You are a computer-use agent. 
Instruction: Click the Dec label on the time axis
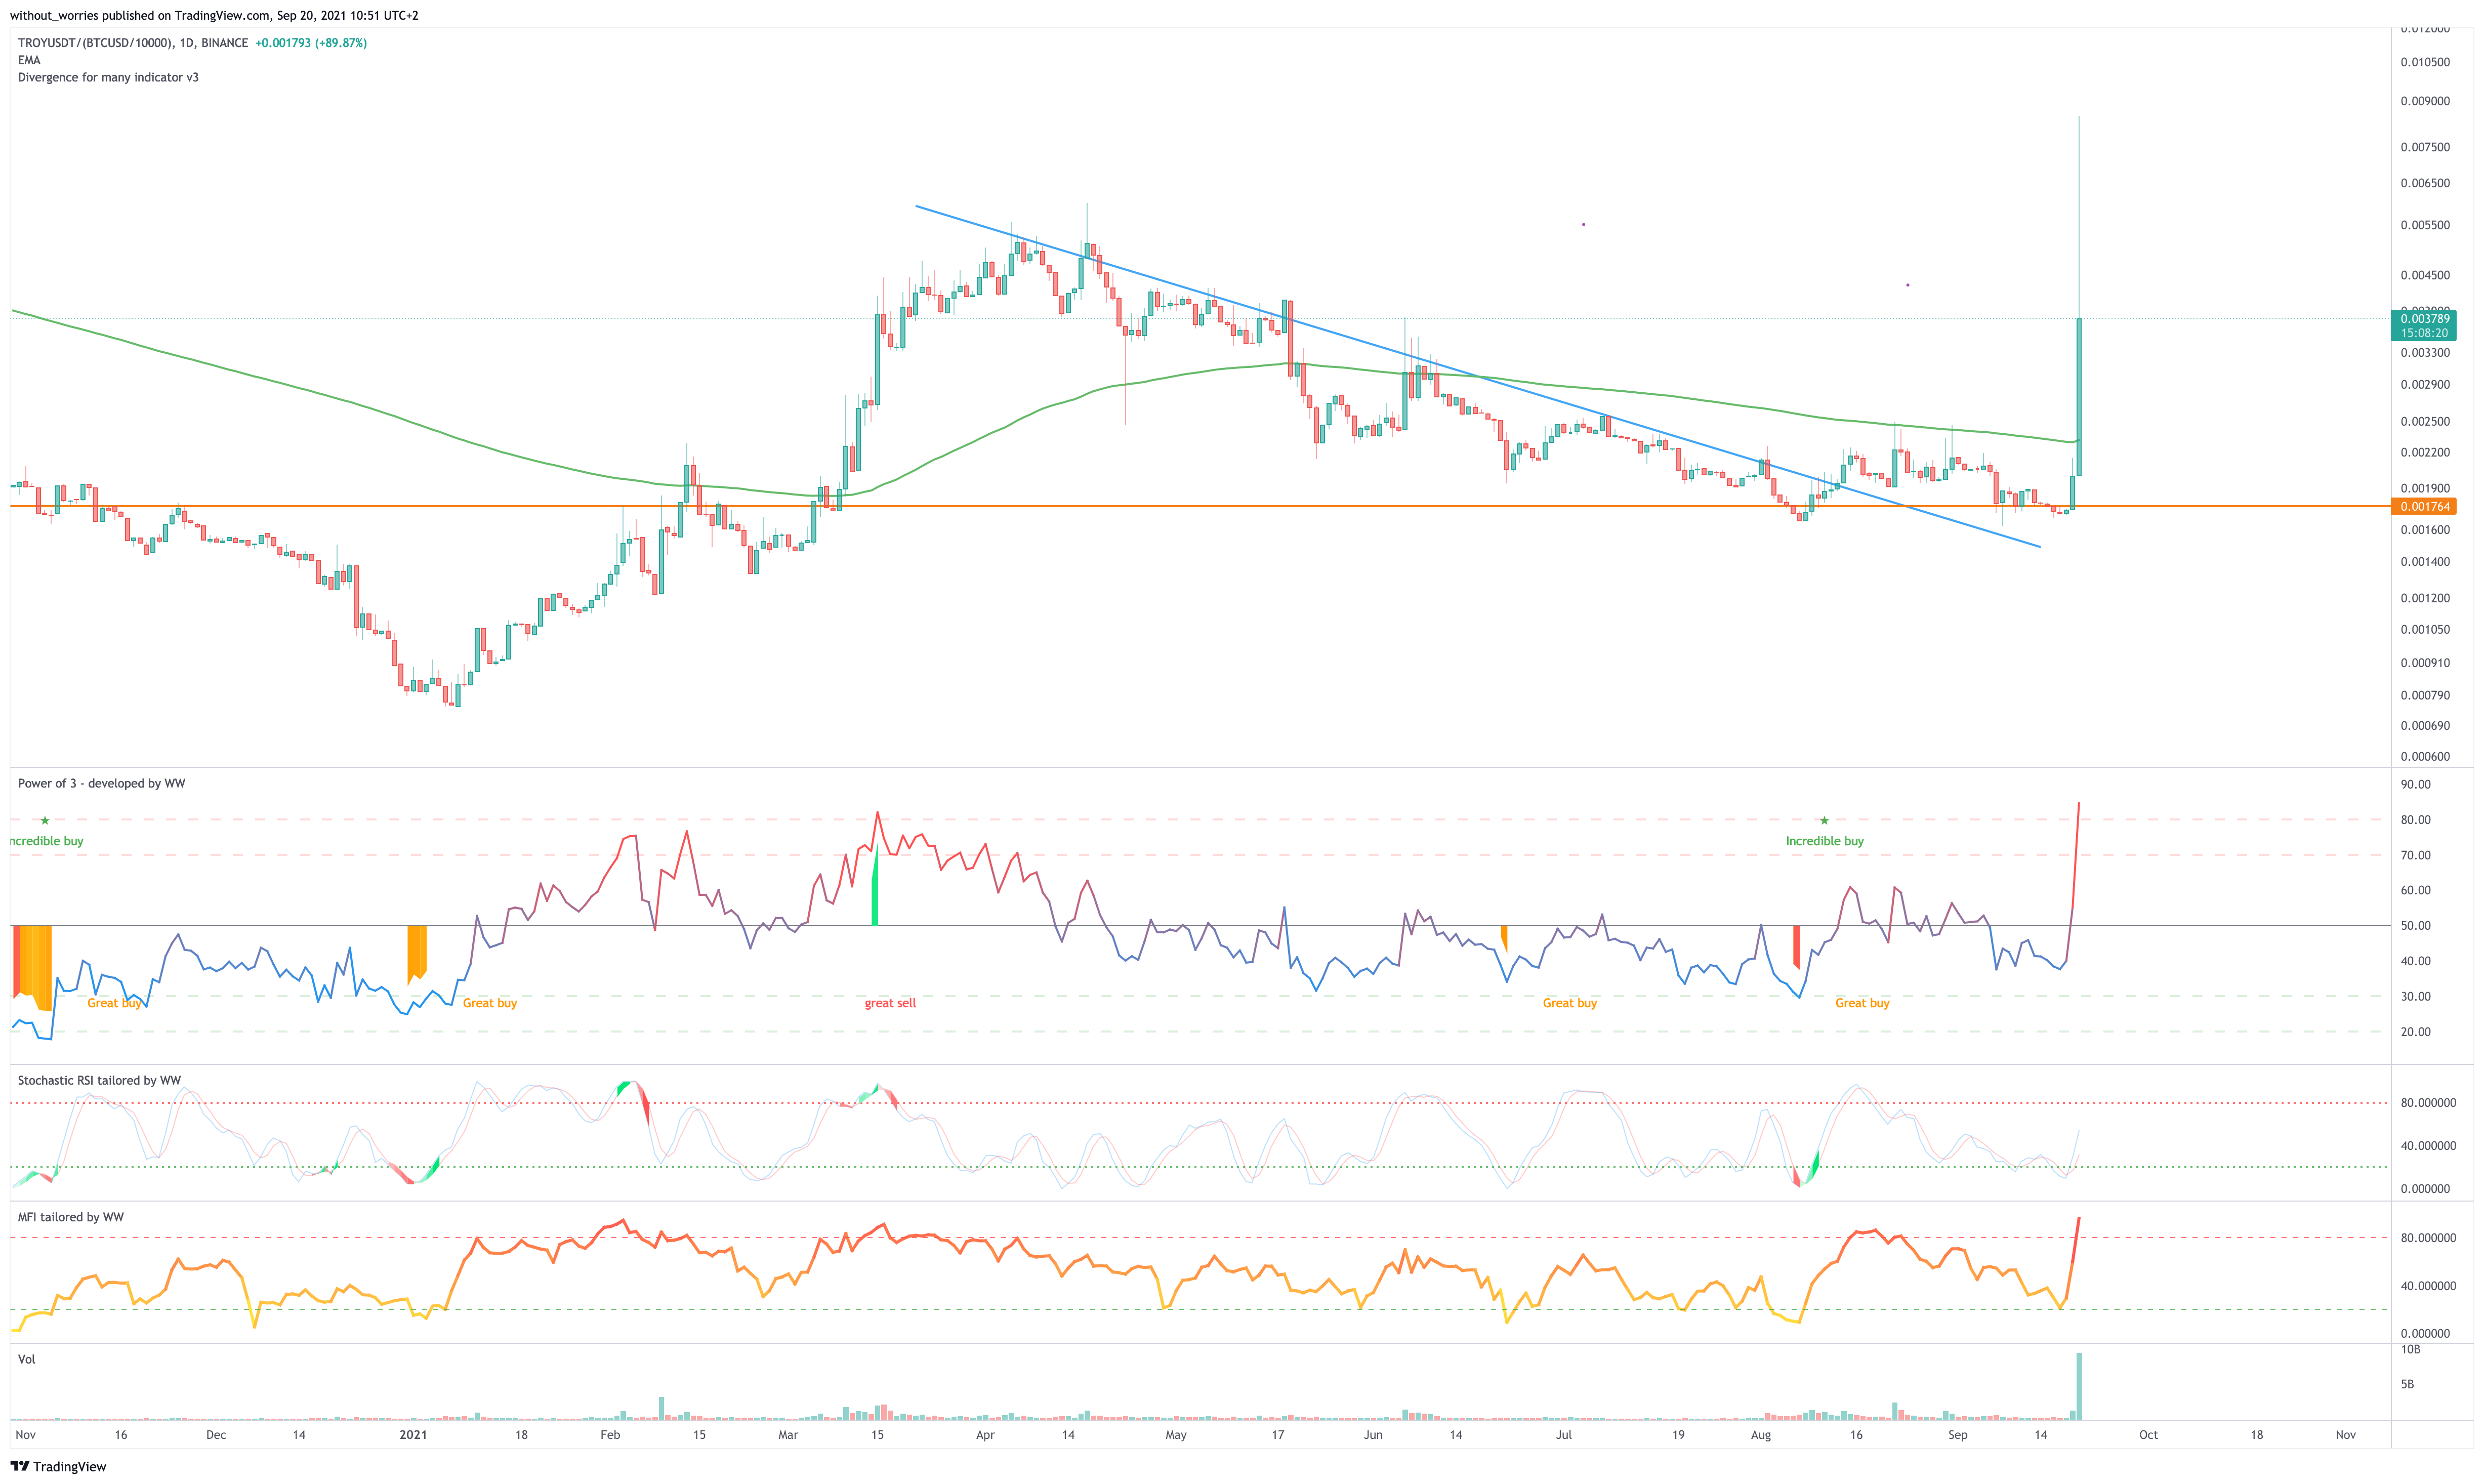coord(216,1435)
